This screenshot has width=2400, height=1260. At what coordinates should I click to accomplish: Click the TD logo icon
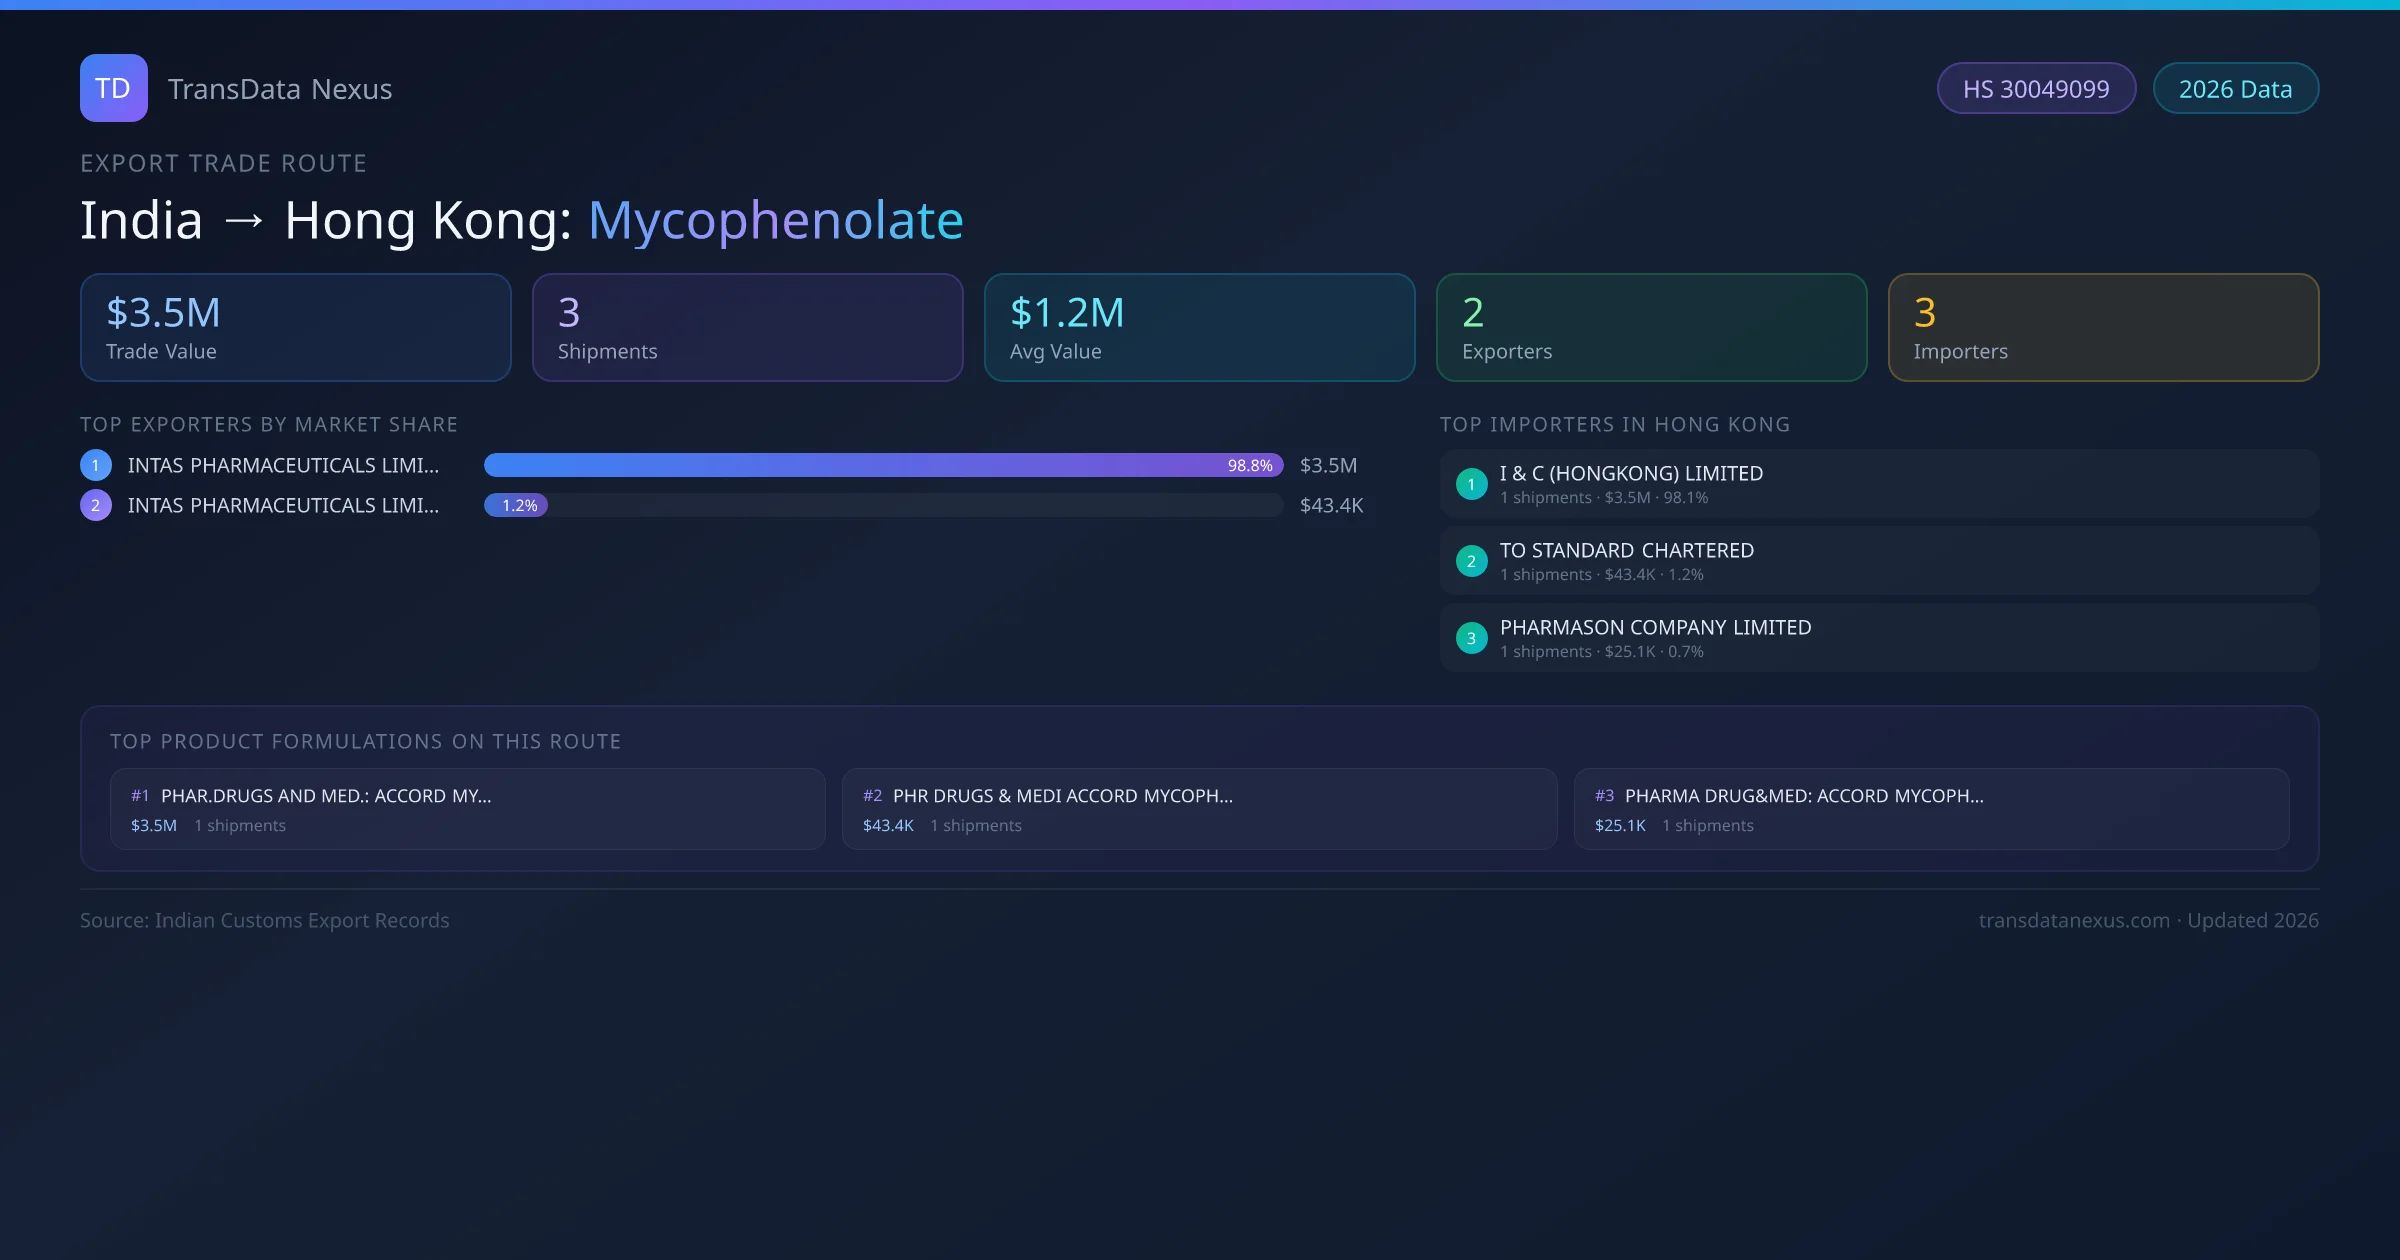[113, 88]
